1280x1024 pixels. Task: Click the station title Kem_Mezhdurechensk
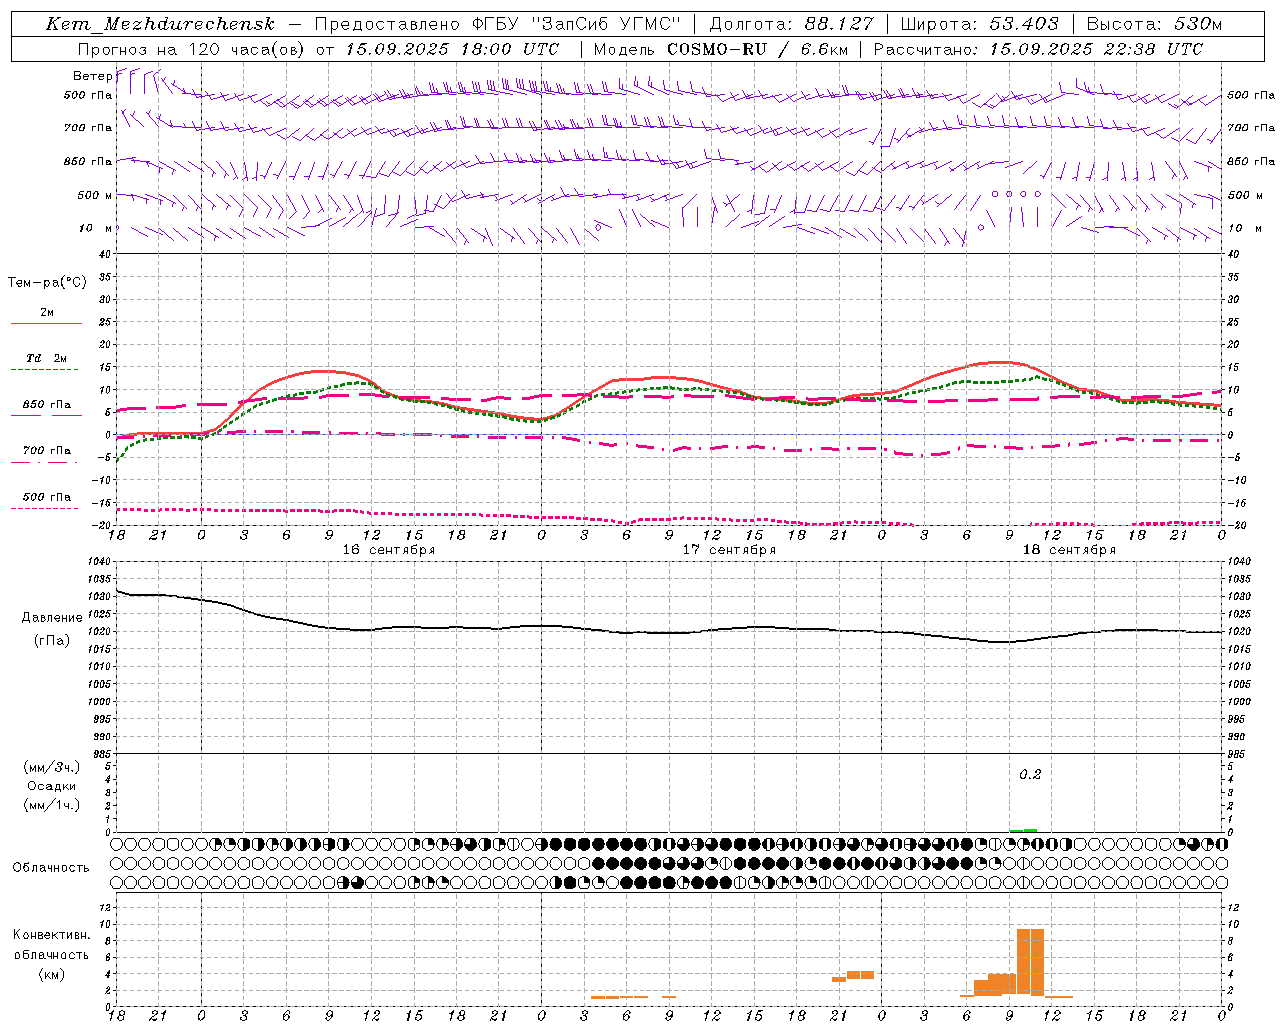click(160, 24)
